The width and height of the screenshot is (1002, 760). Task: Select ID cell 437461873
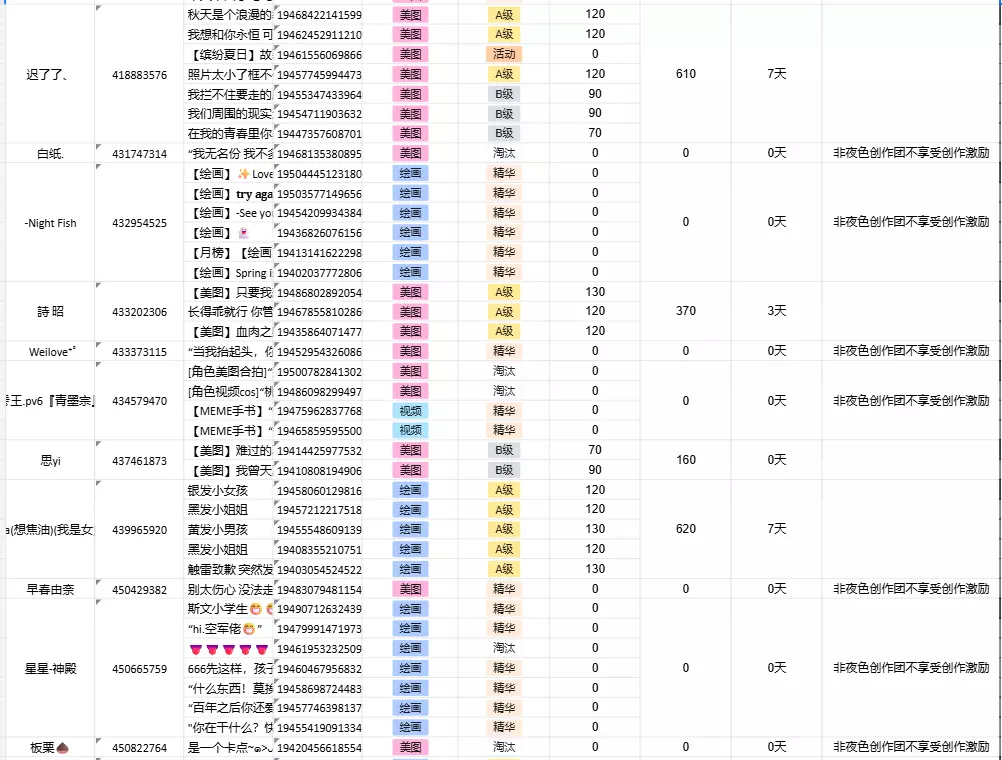point(139,460)
